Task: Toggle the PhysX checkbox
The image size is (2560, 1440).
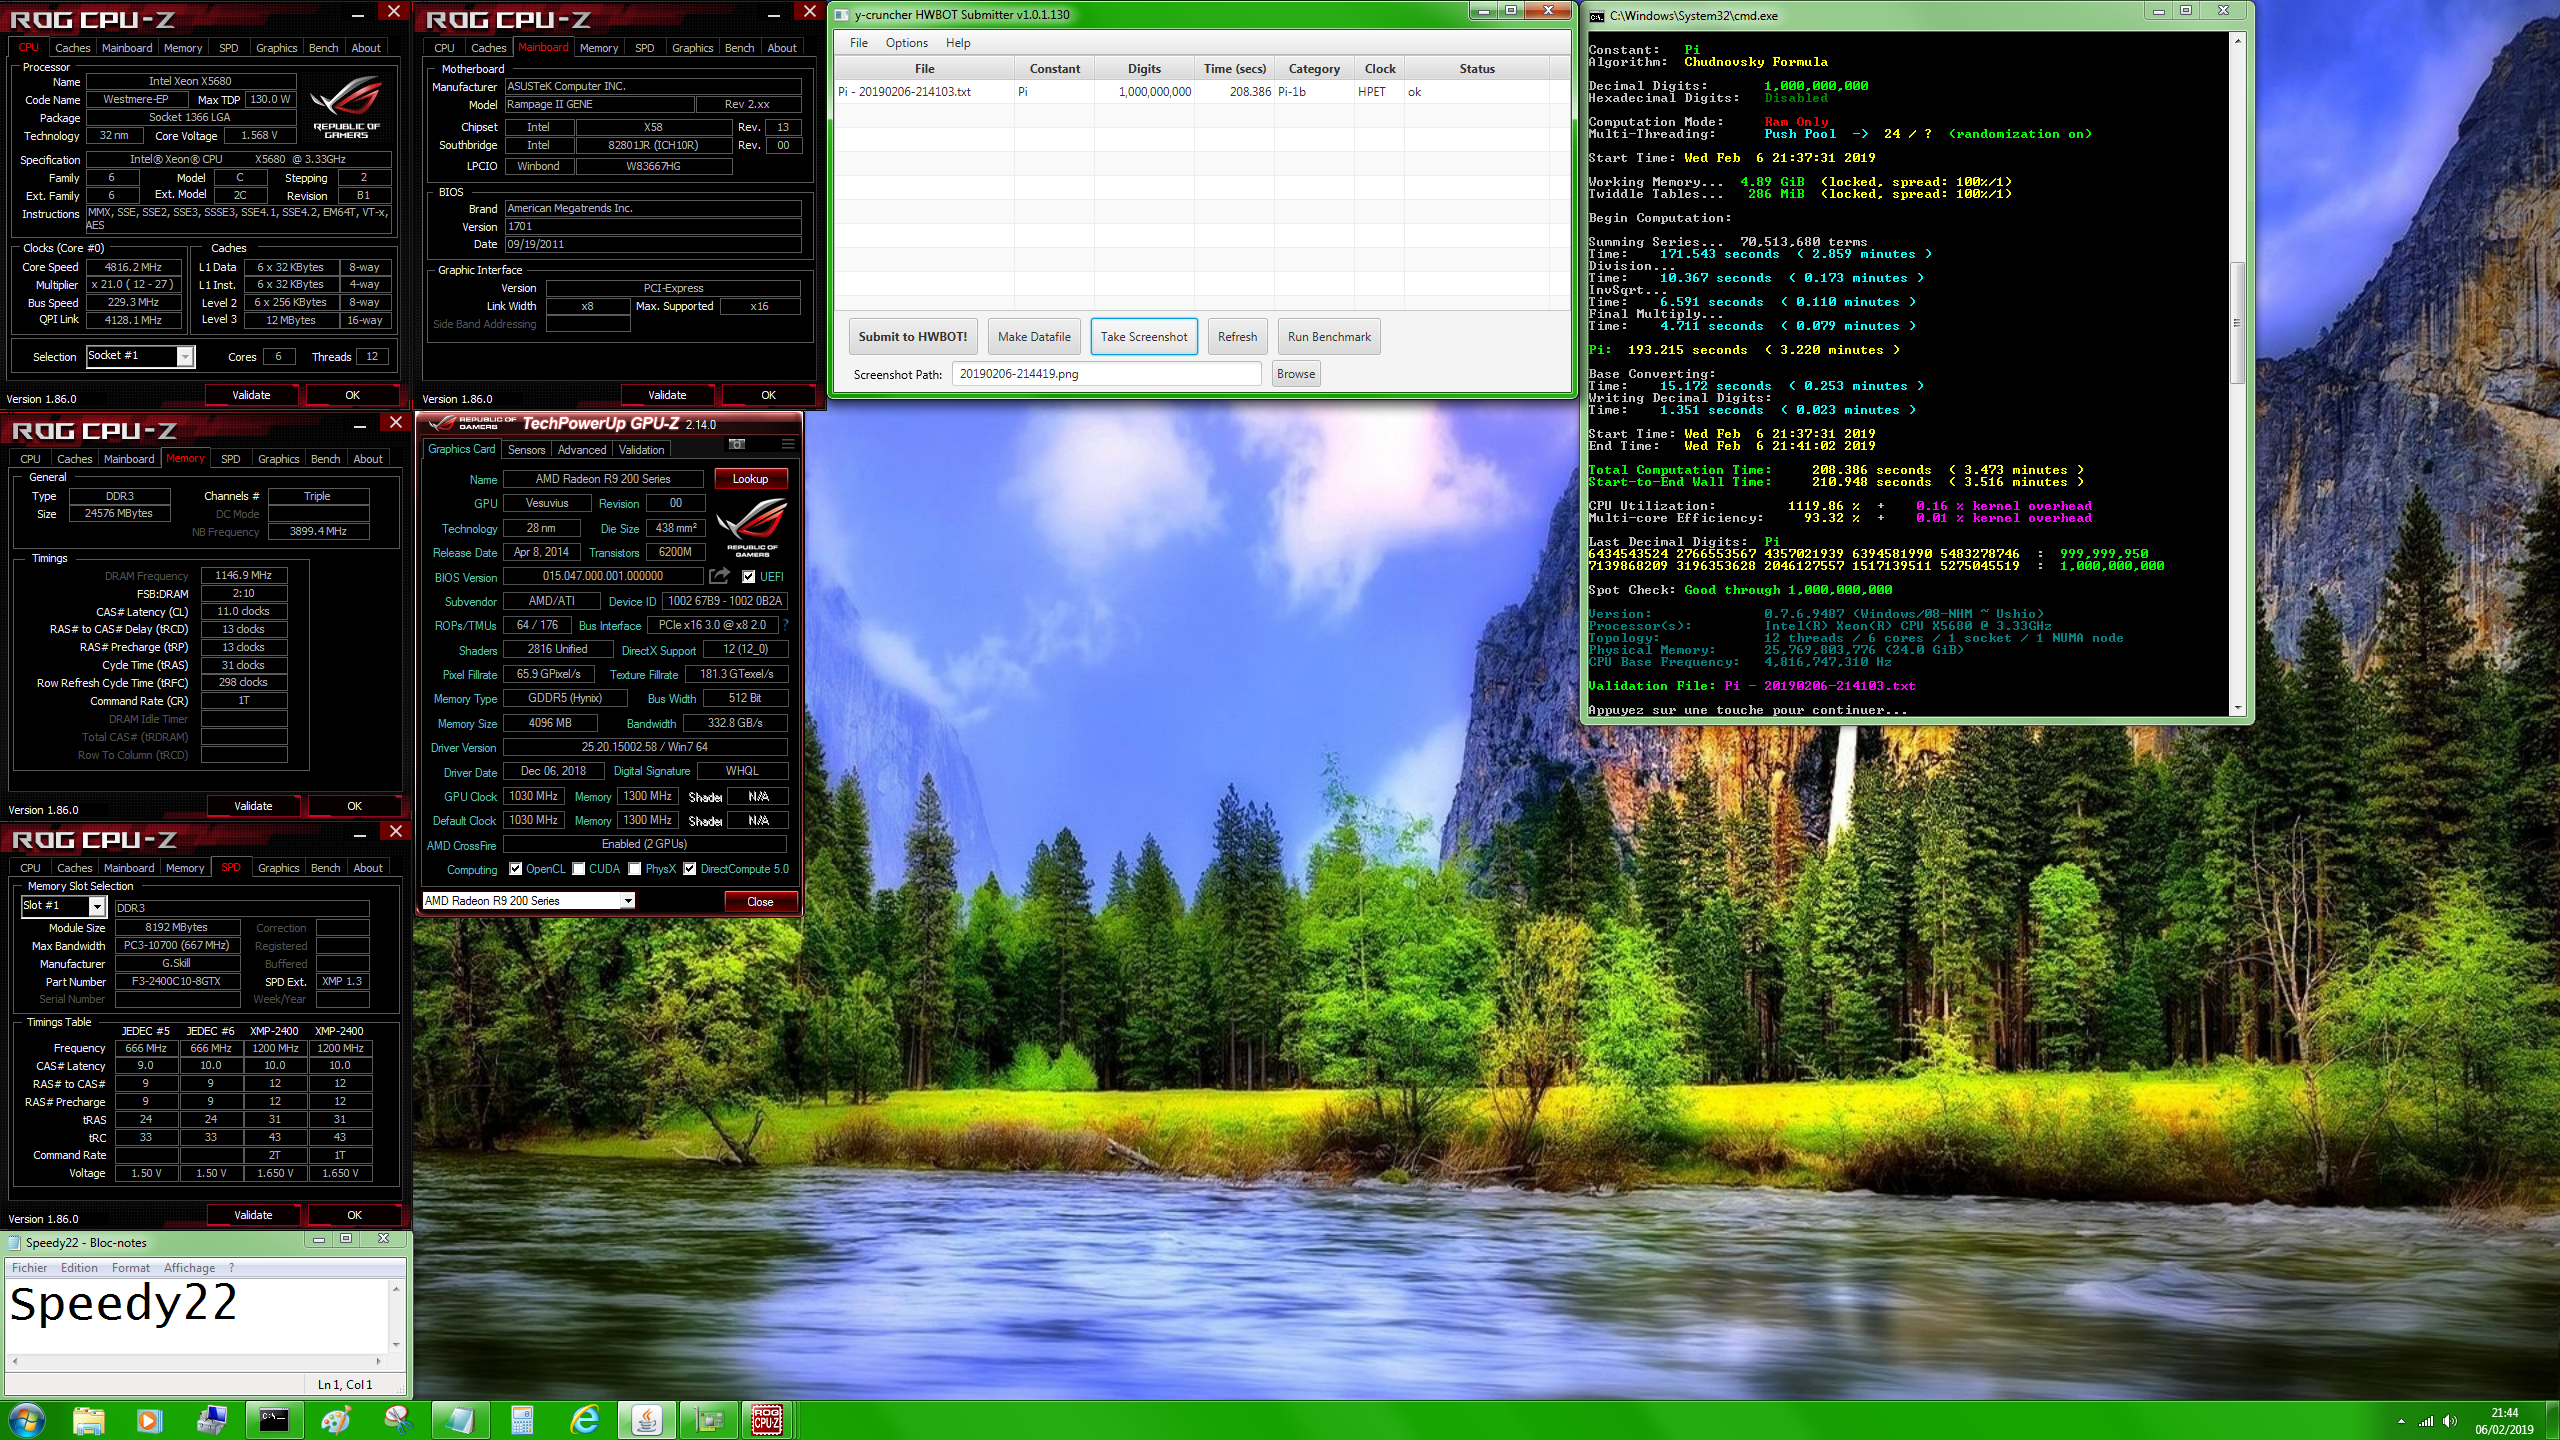Action: (634, 869)
